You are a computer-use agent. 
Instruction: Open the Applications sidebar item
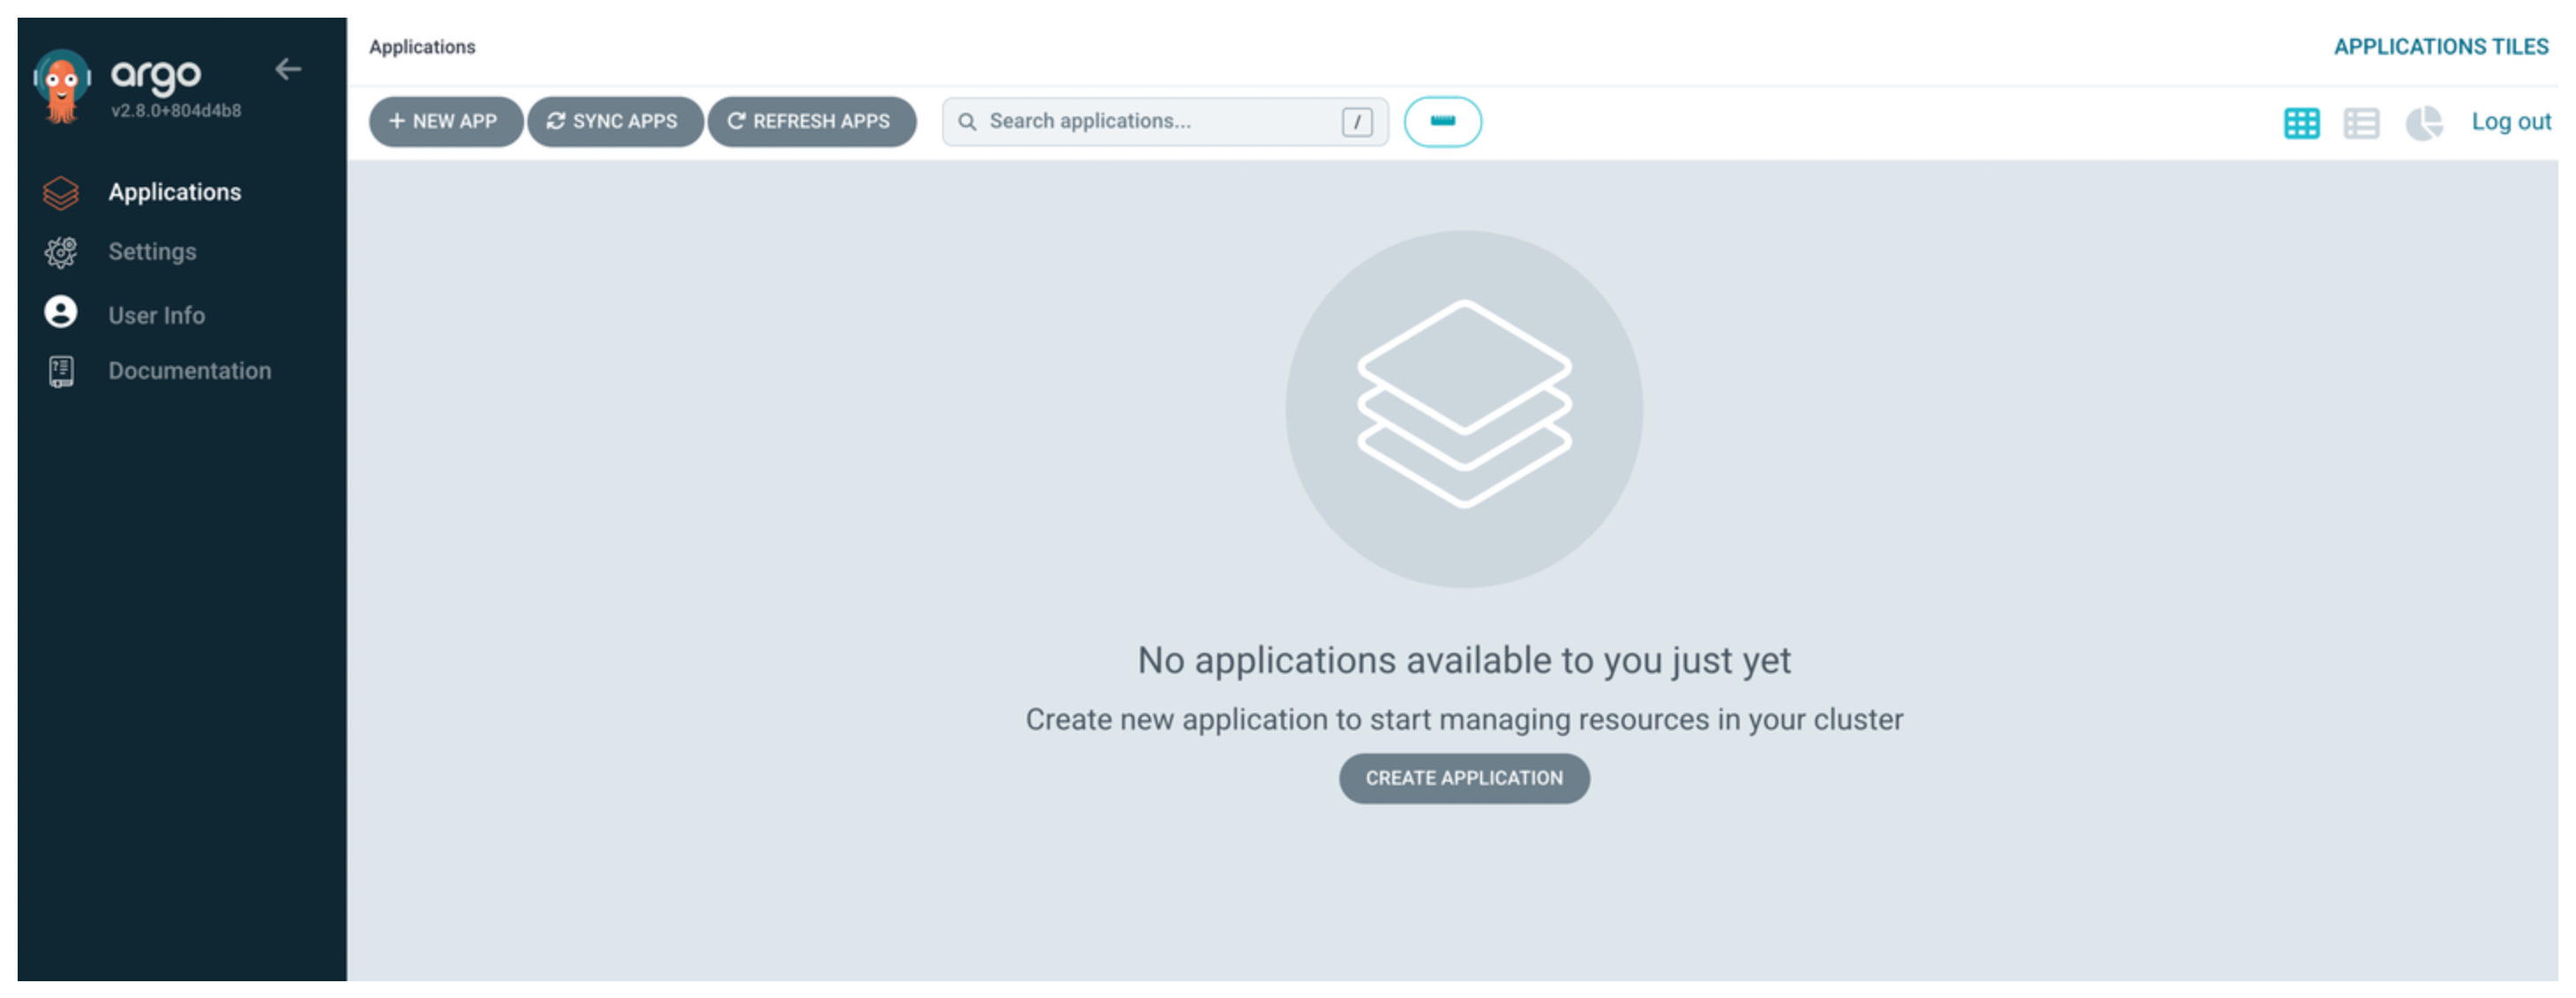point(174,192)
